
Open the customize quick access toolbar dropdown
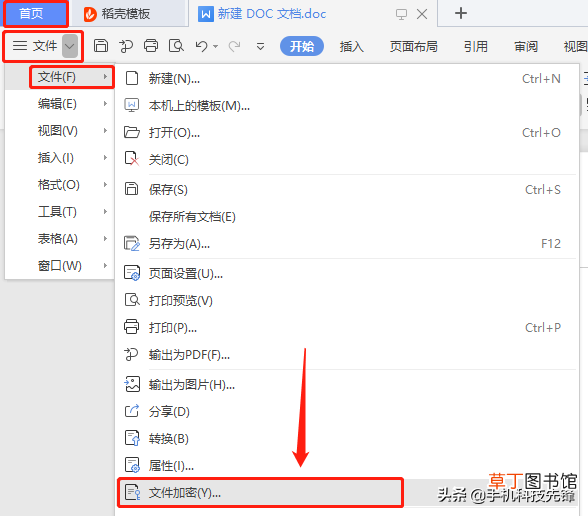260,46
